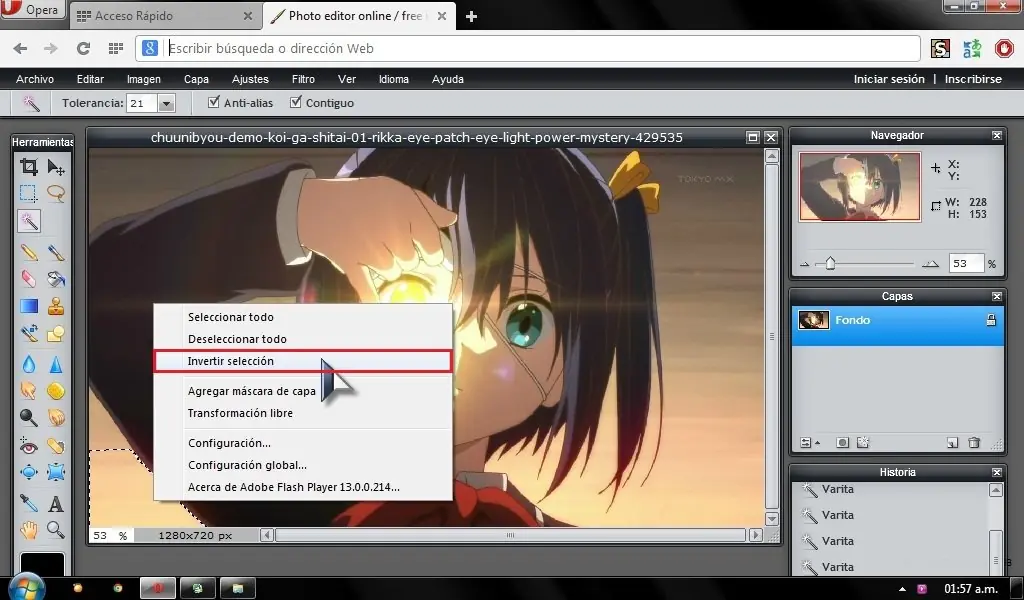This screenshot has height=600, width=1024.
Task: Click add layer mask icon in Capas
Action: pos(842,443)
